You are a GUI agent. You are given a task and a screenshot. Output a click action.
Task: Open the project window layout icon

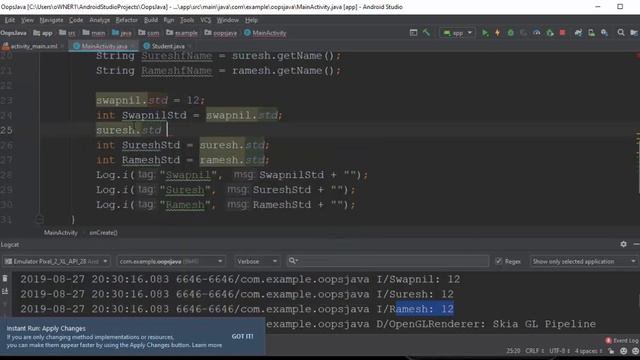point(413,33)
